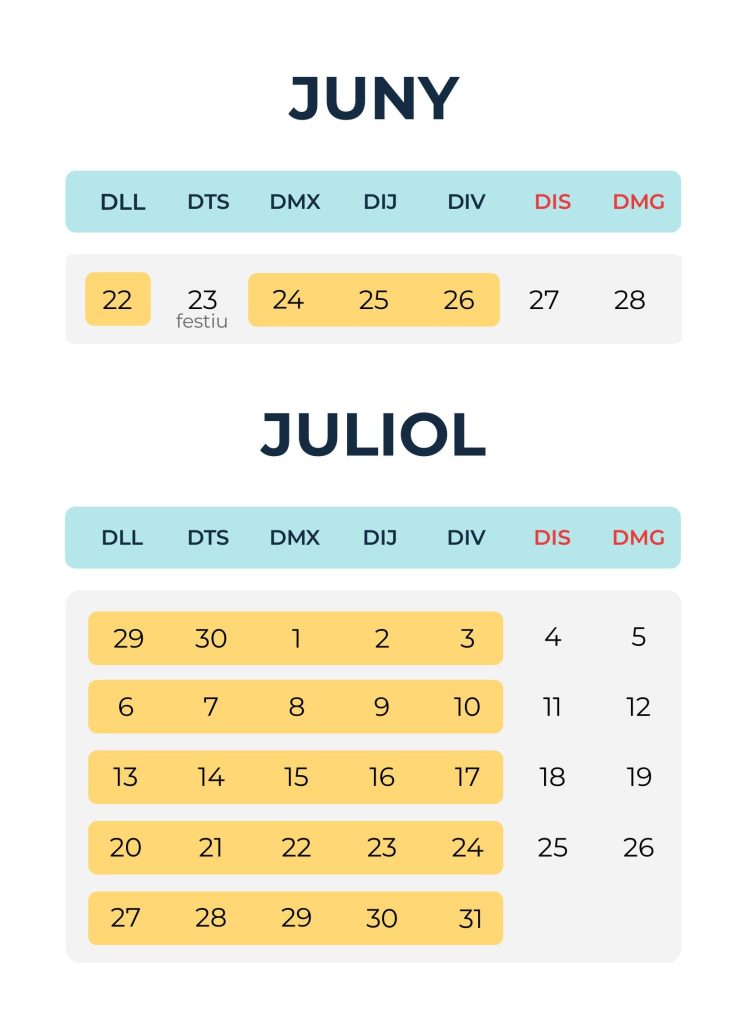Click the red DIS header under JULIOL
The width and height of the screenshot is (746, 1024).
pyautogui.click(x=552, y=538)
